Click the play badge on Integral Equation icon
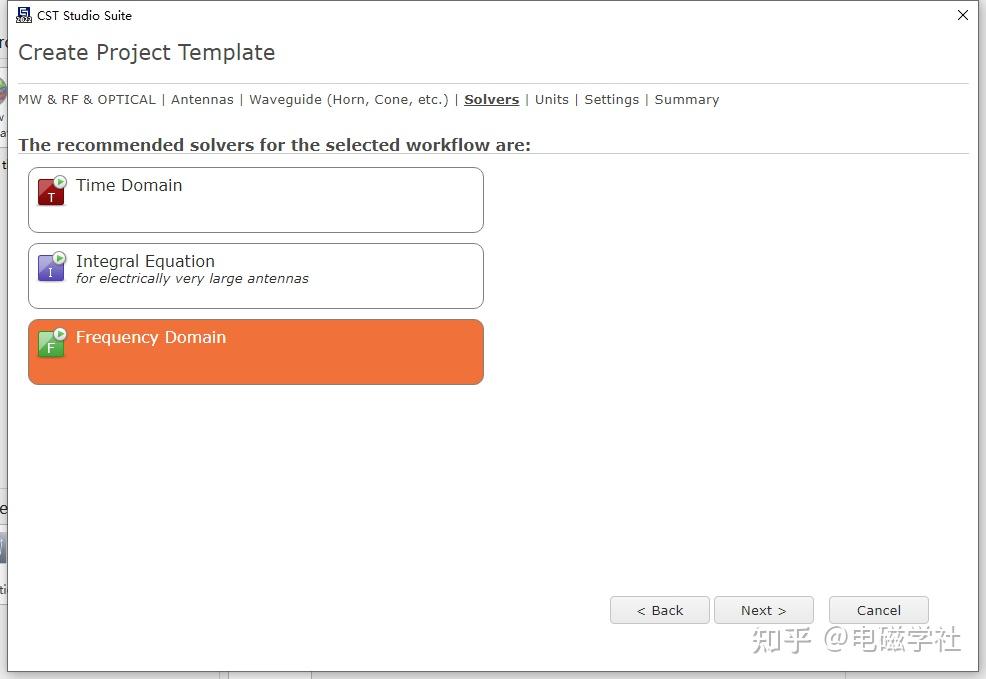Image resolution: width=986 pixels, height=679 pixels. click(x=57, y=257)
